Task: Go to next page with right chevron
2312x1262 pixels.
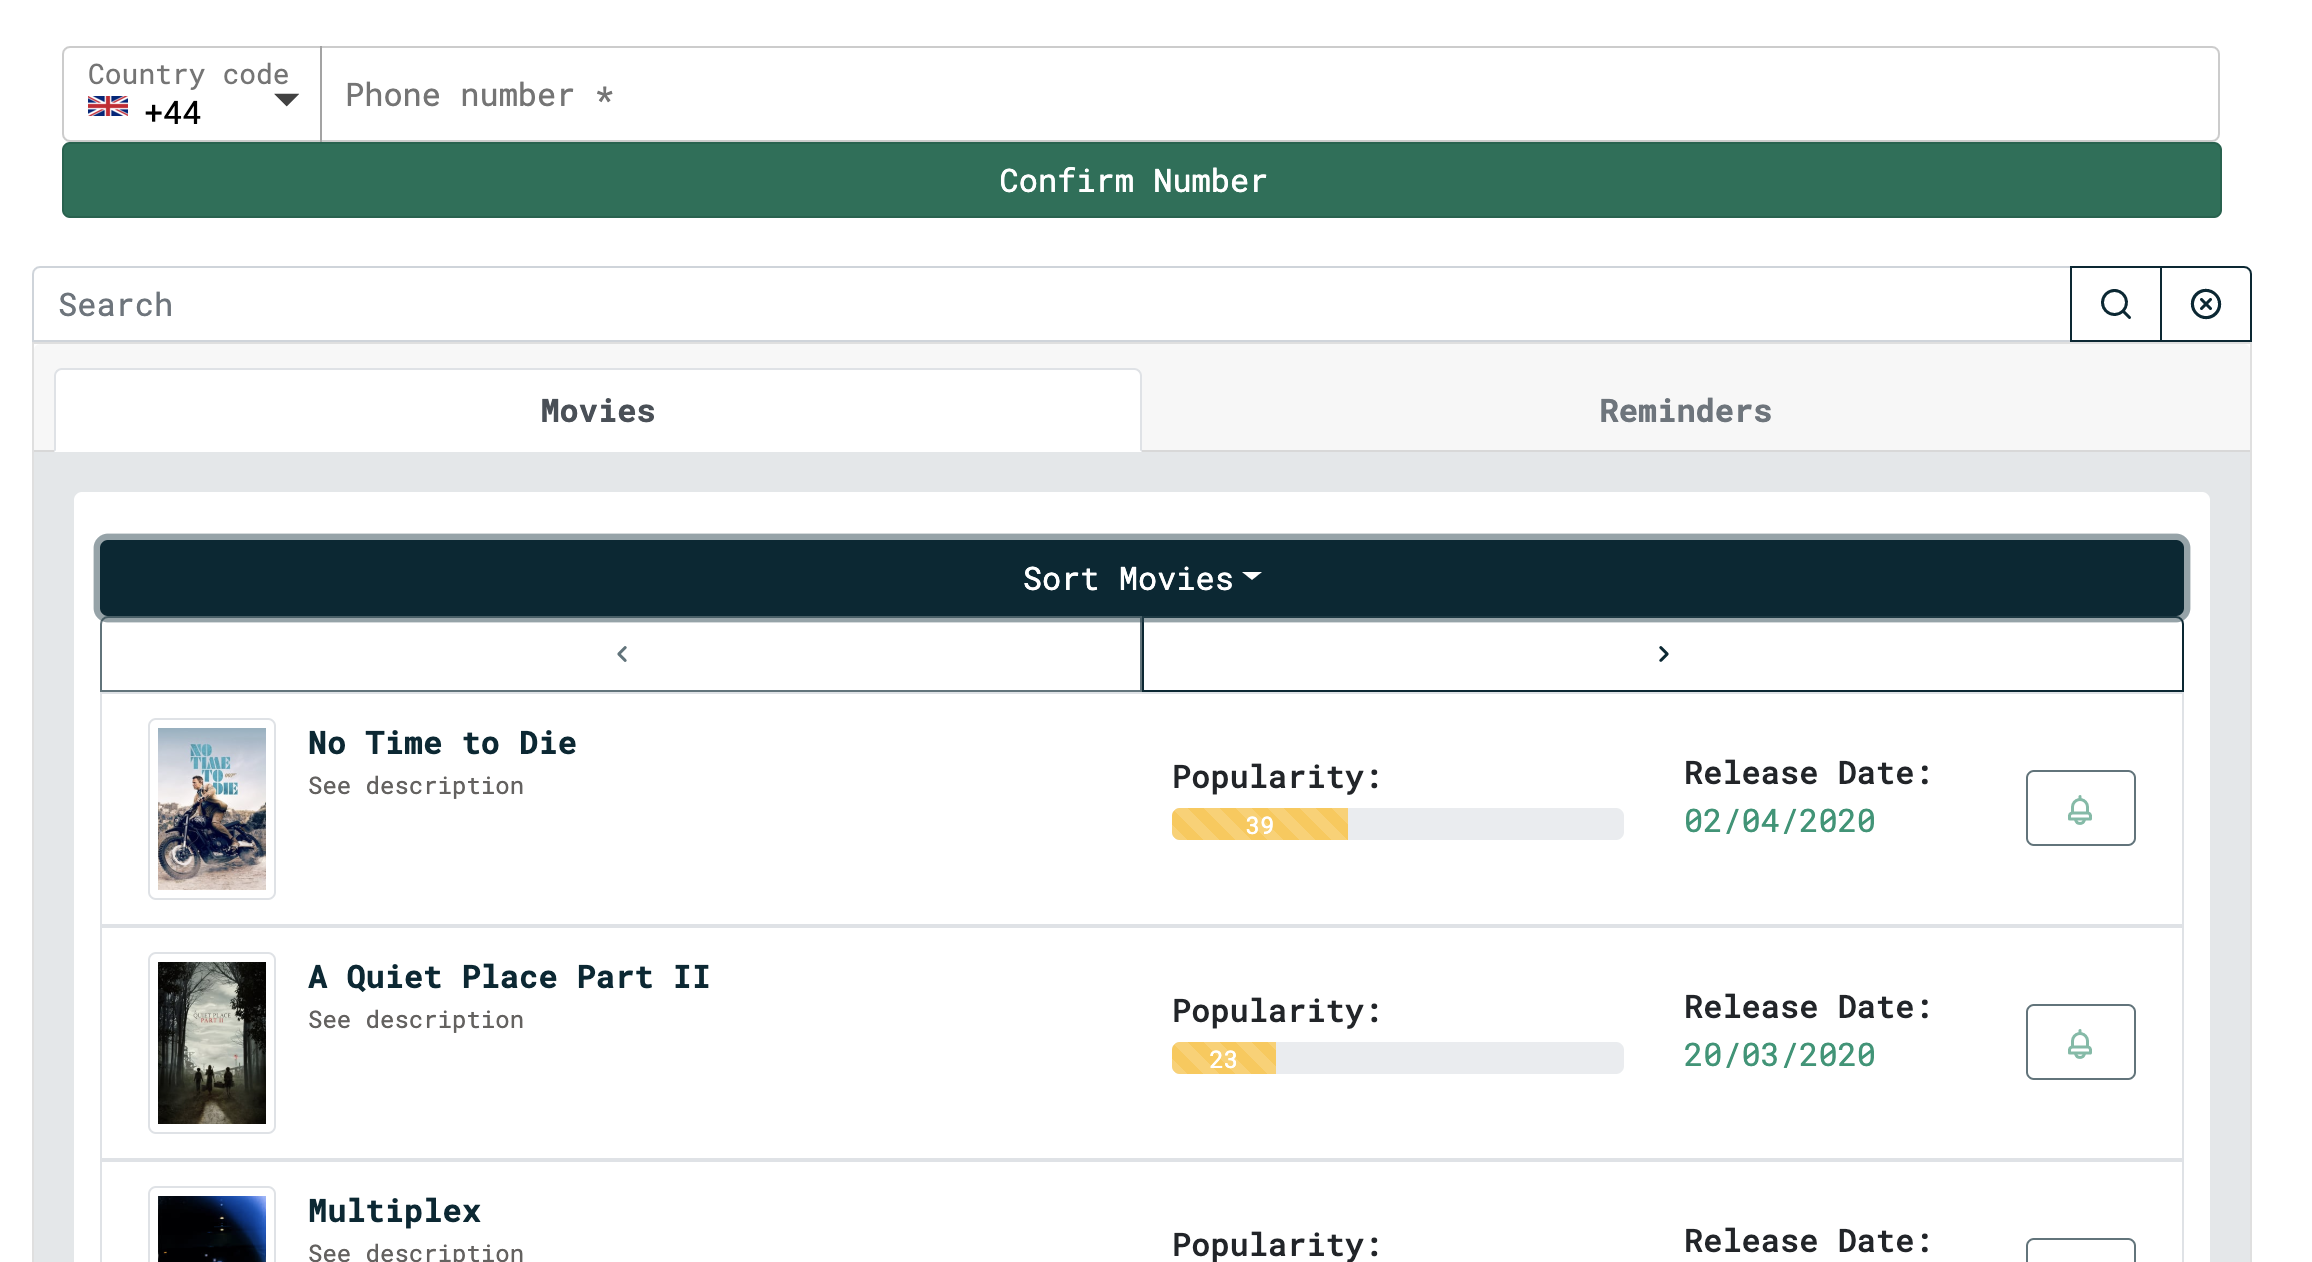Action: coord(1662,654)
